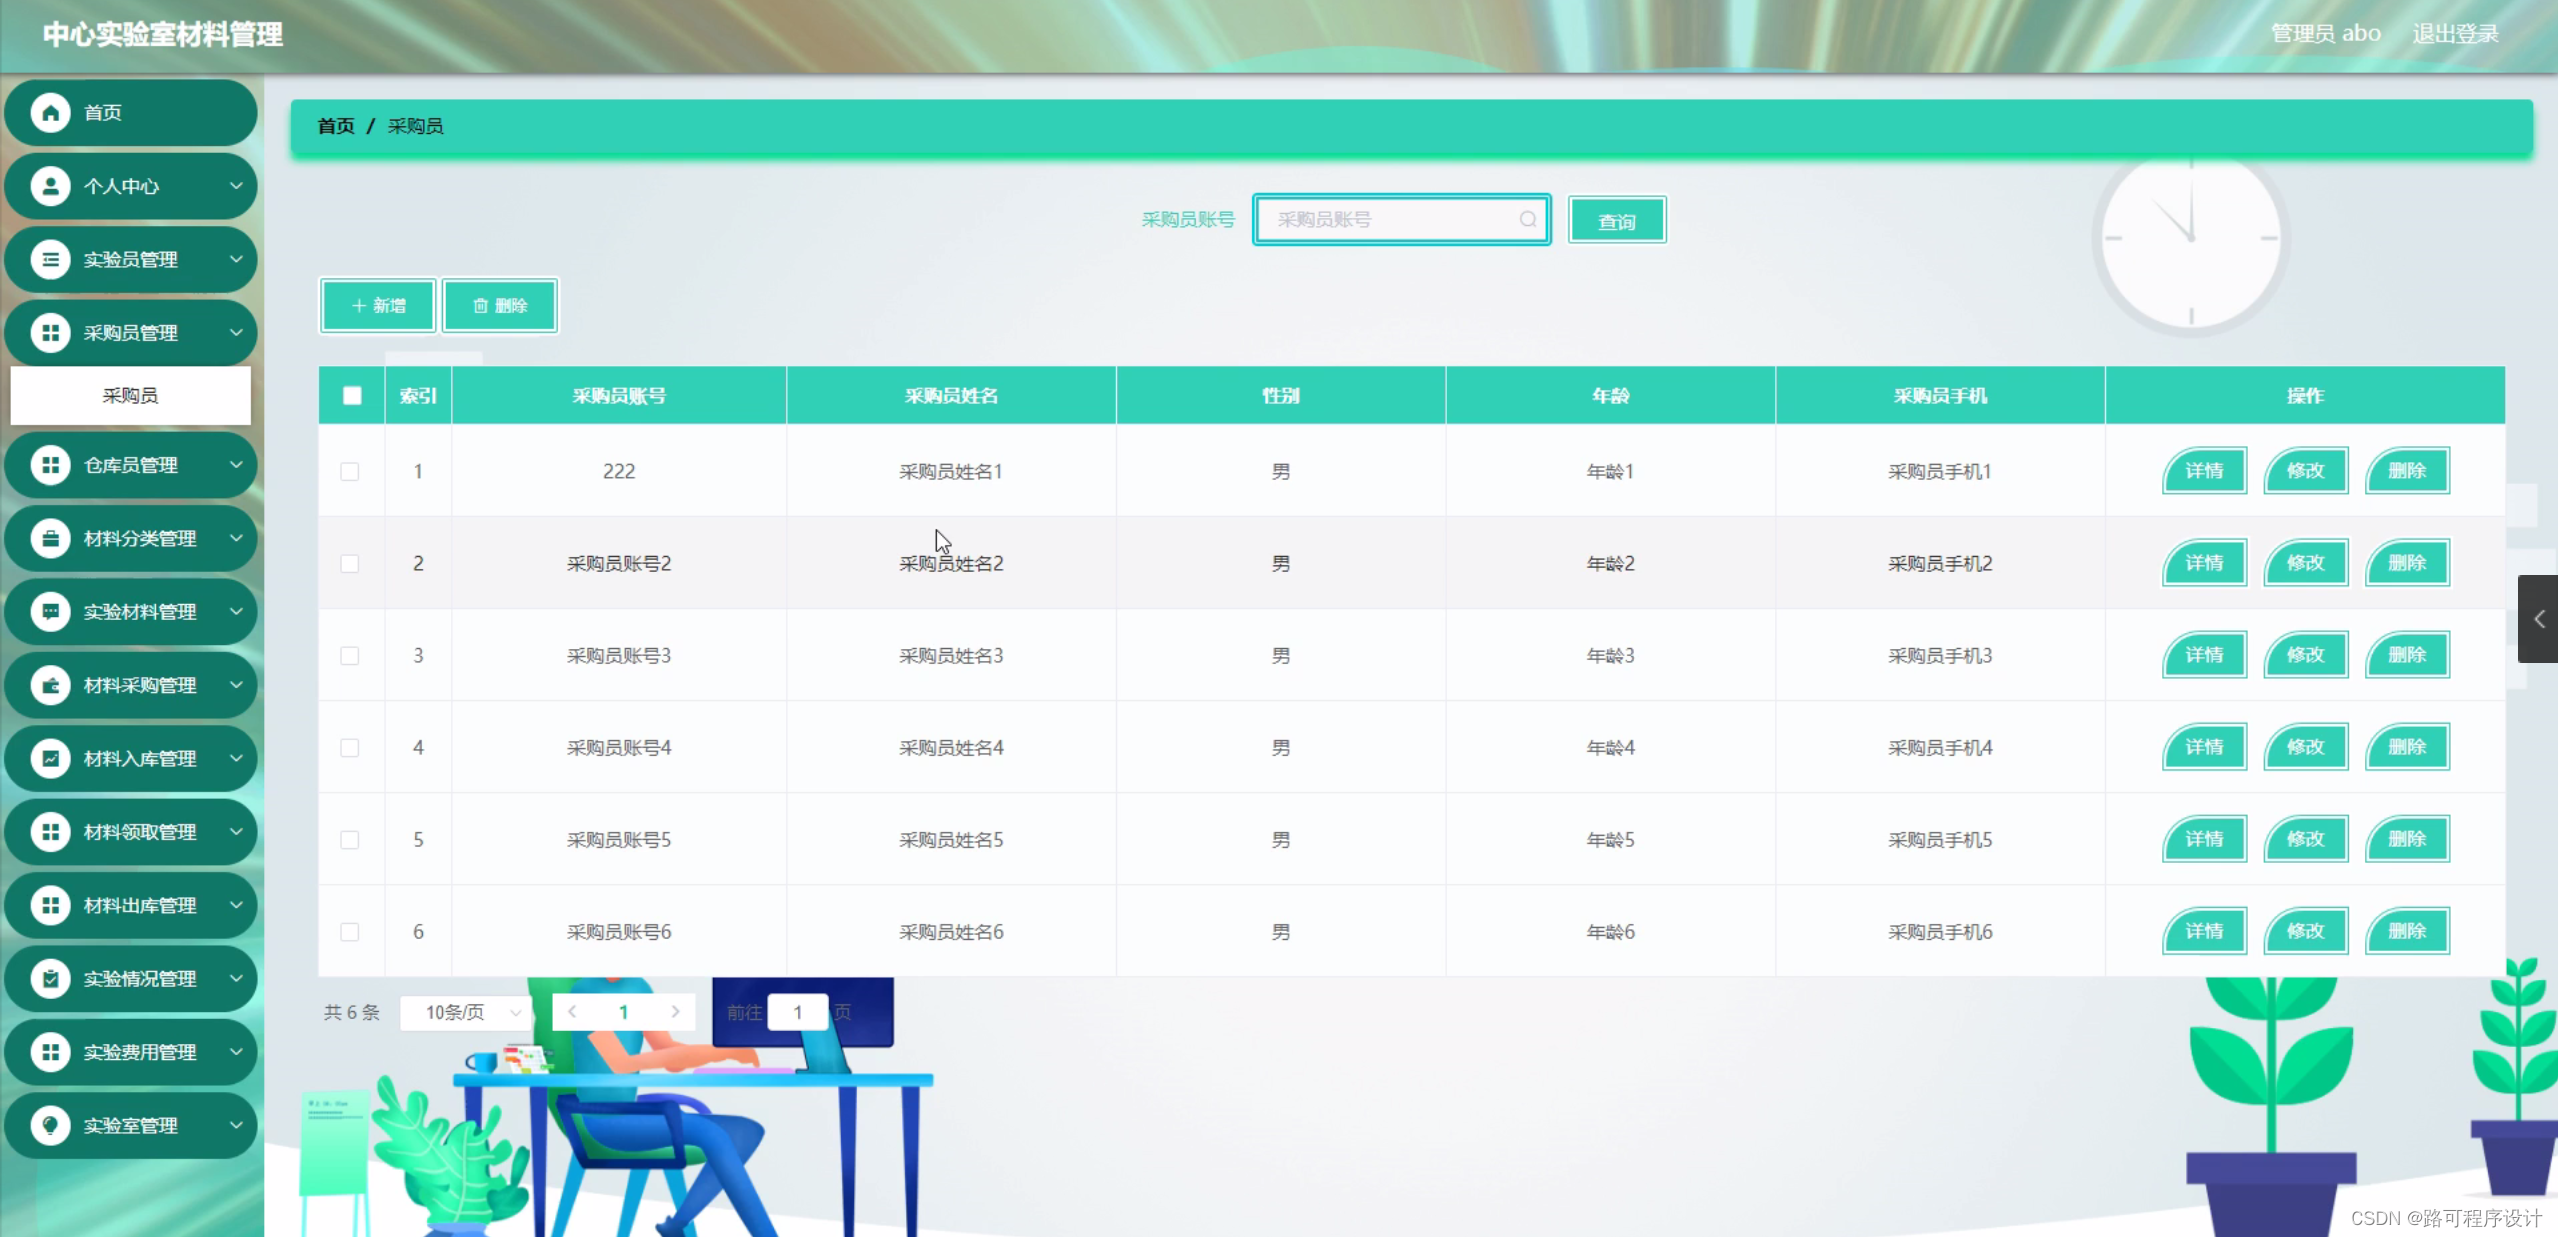Click 退出登录 to log out

pyautogui.click(x=2455, y=34)
